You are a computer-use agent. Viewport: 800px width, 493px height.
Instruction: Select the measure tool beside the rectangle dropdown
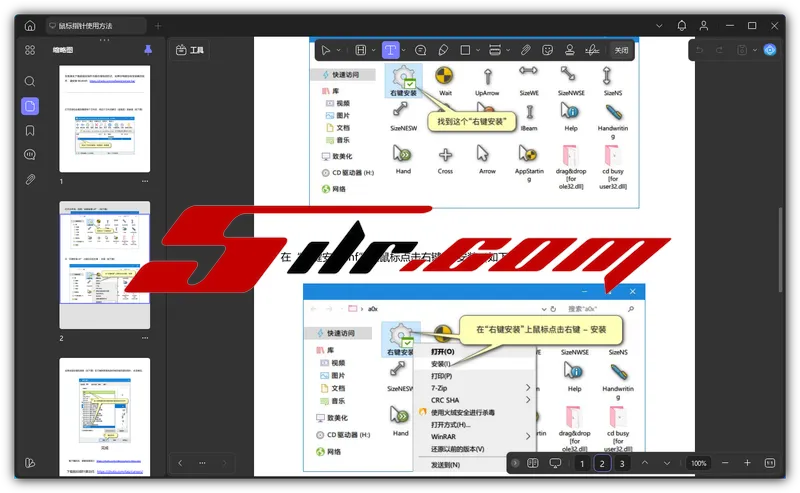point(494,50)
